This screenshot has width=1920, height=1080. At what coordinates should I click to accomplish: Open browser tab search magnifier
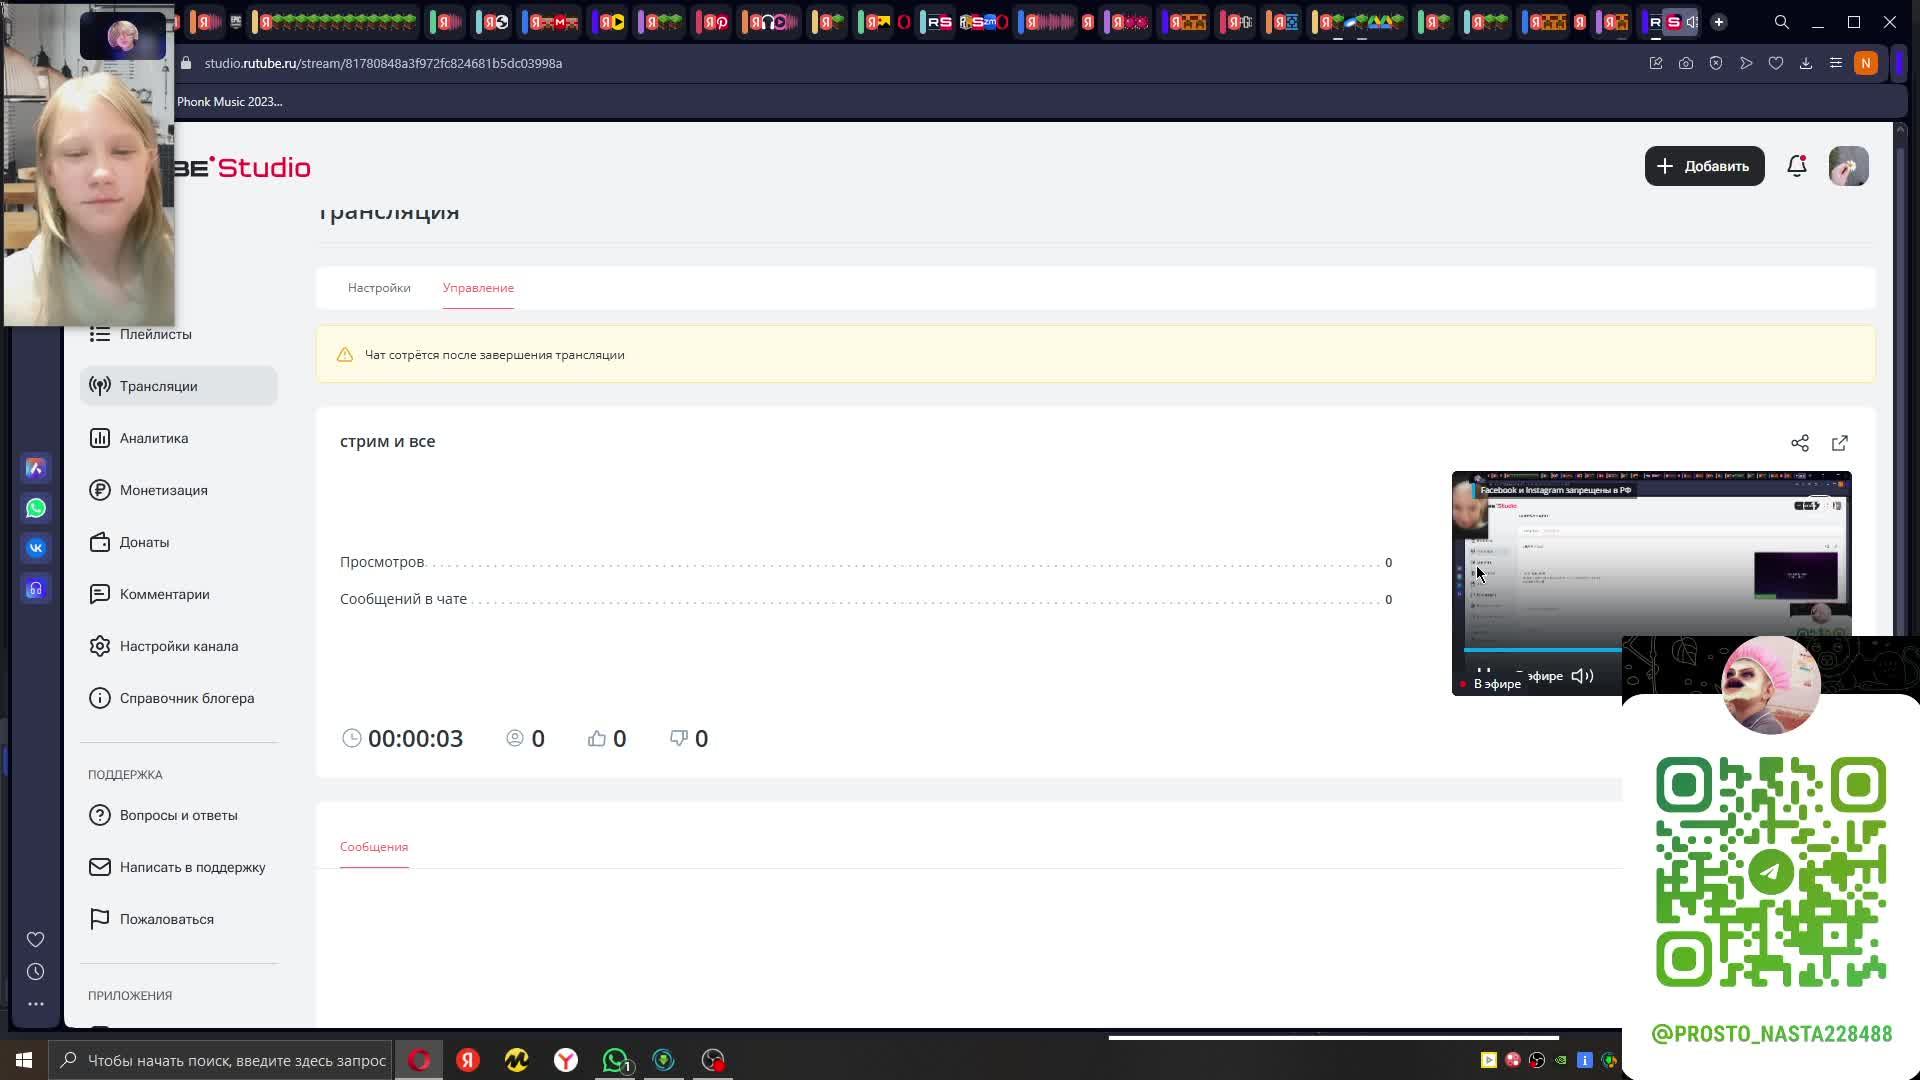(1782, 22)
